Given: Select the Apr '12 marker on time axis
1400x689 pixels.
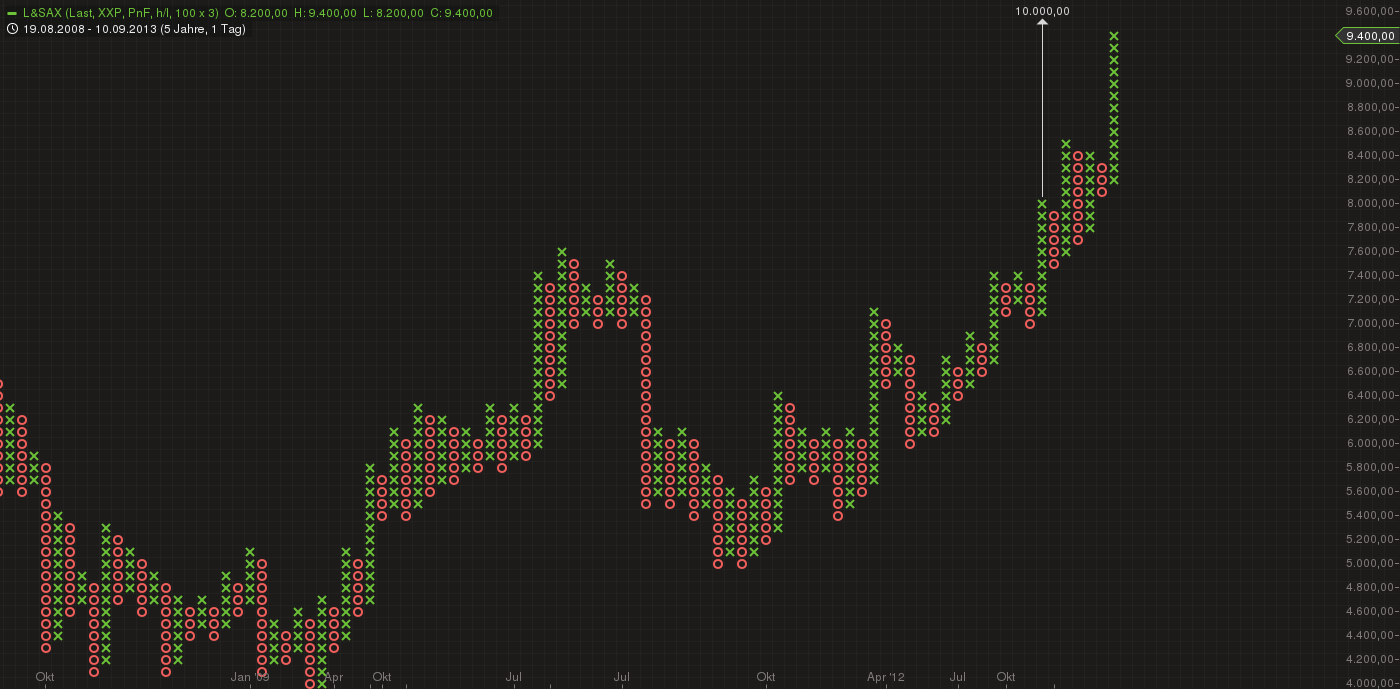Looking at the screenshot, I should click(885, 677).
